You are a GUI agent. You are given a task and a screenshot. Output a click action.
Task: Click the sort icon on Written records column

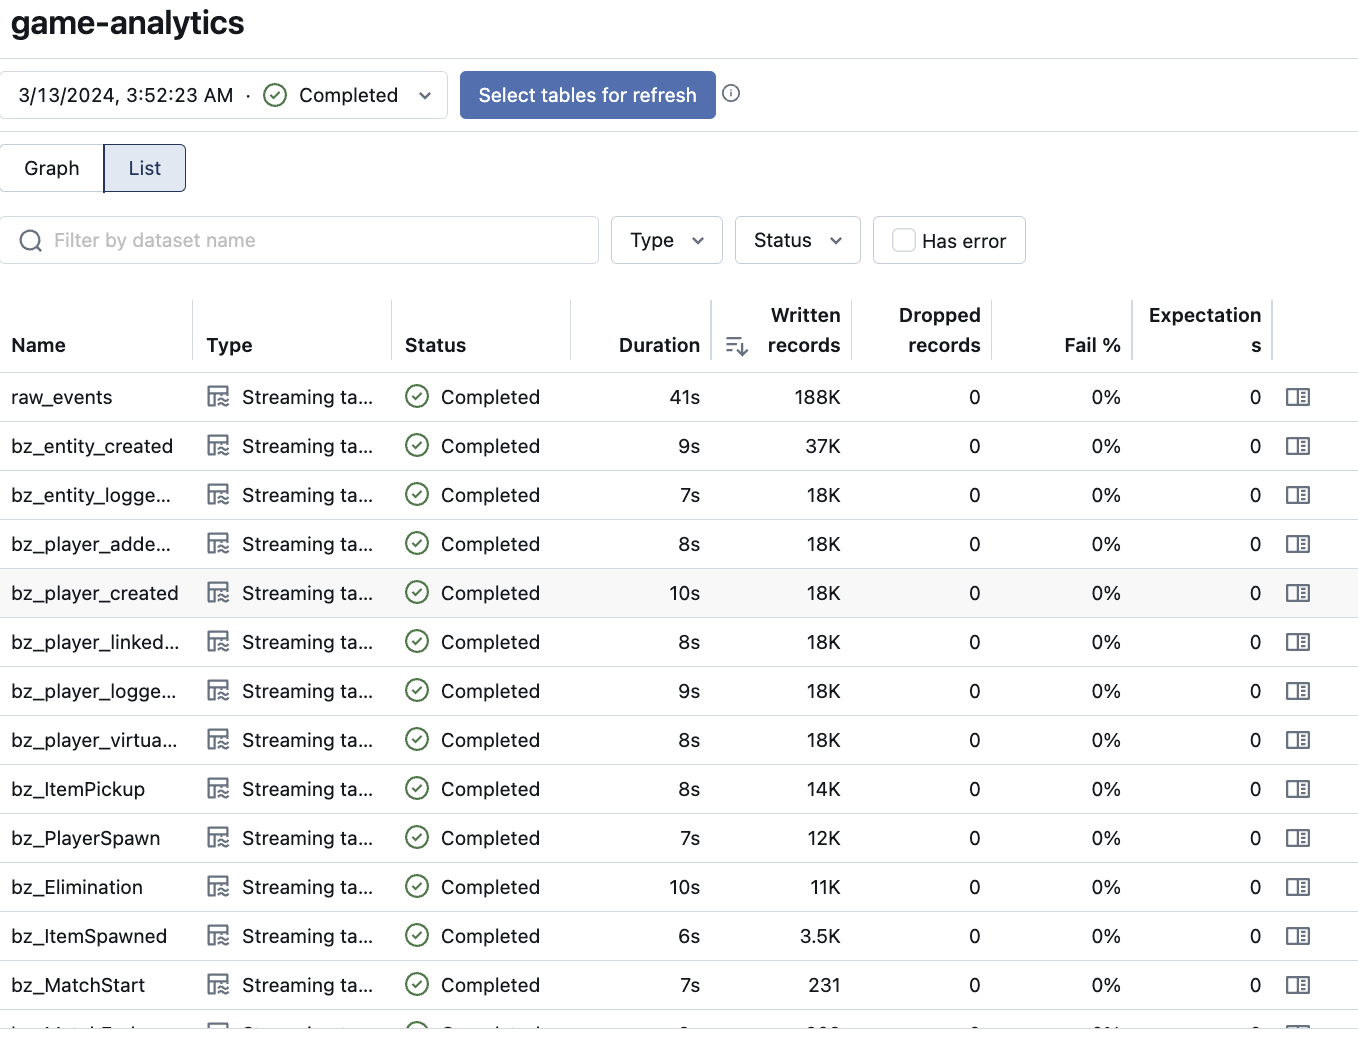click(x=736, y=346)
